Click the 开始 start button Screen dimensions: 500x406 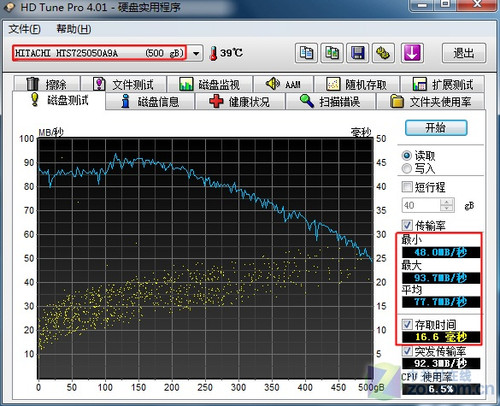click(x=436, y=128)
